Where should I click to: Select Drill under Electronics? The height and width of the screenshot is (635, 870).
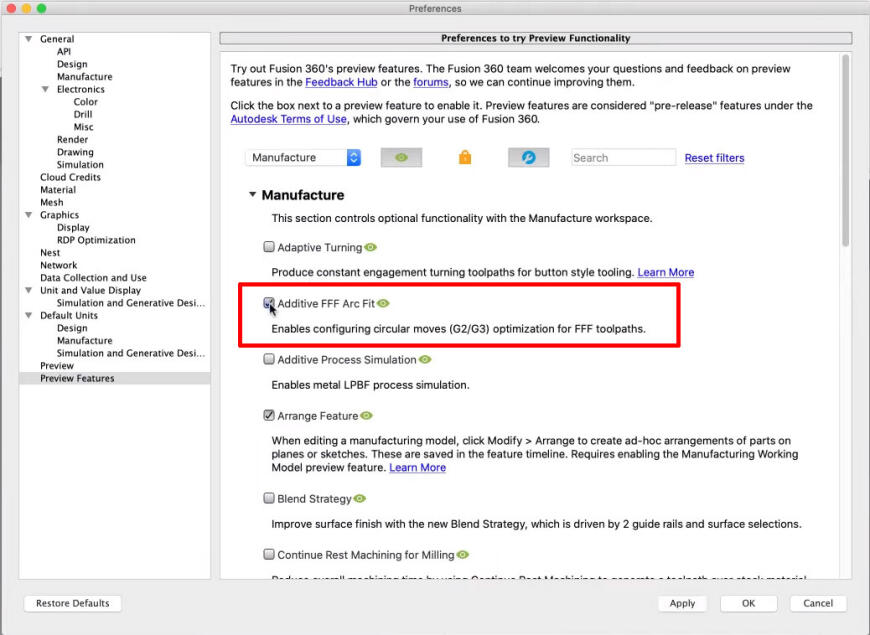click(x=83, y=114)
